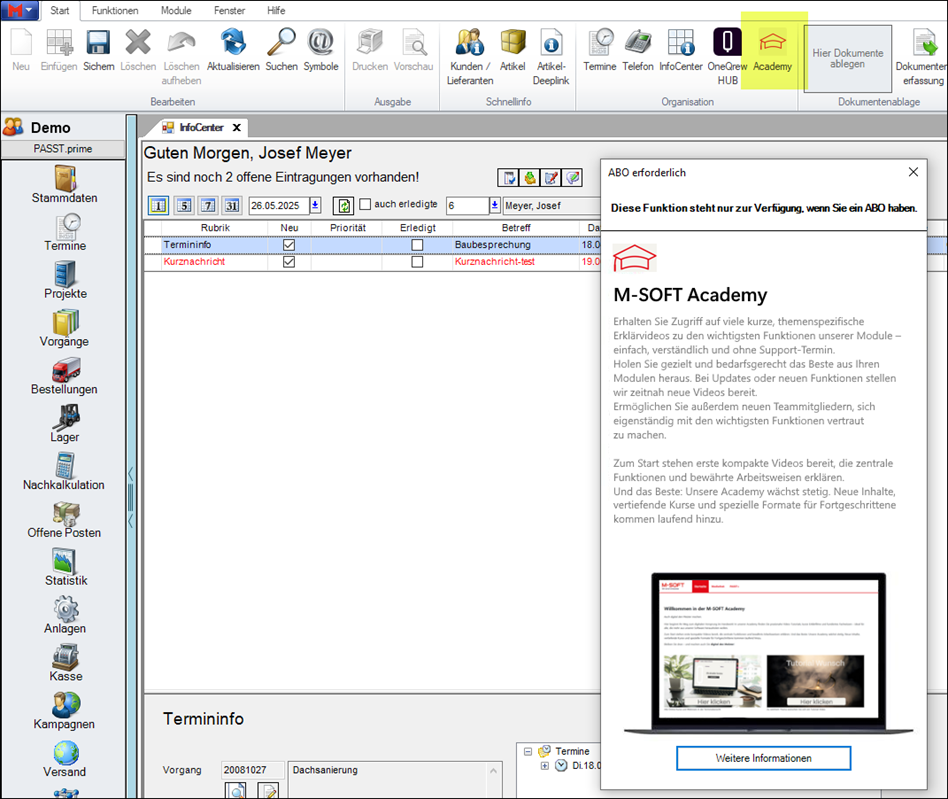Open the Academy from the ribbon
The image size is (948, 799).
pyautogui.click(x=773, y=50)
